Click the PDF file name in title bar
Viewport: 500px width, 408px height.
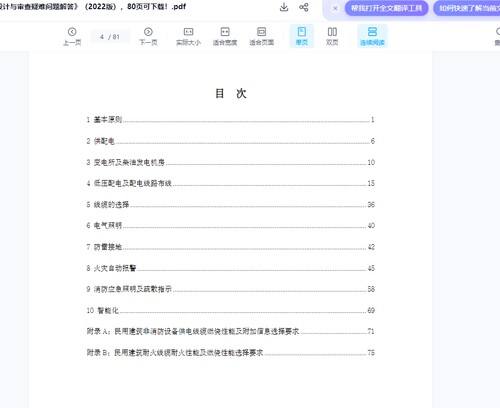pos(93,7)
